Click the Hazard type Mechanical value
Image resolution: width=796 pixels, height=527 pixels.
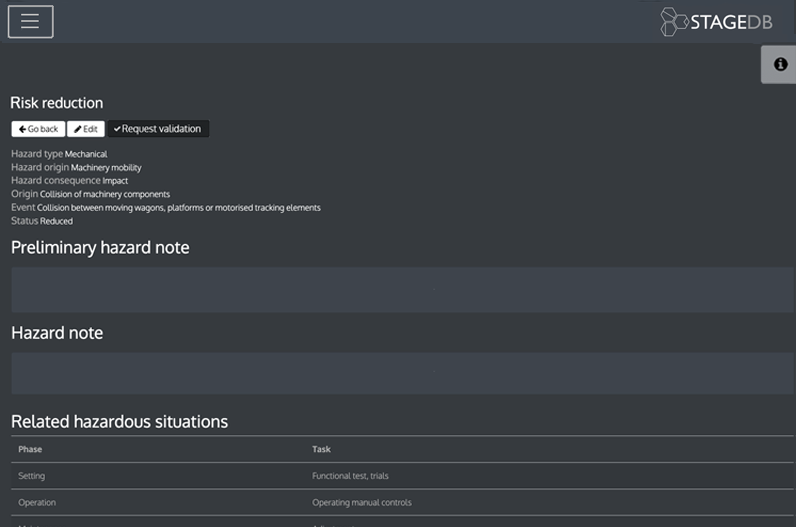(x=86, y=154)
